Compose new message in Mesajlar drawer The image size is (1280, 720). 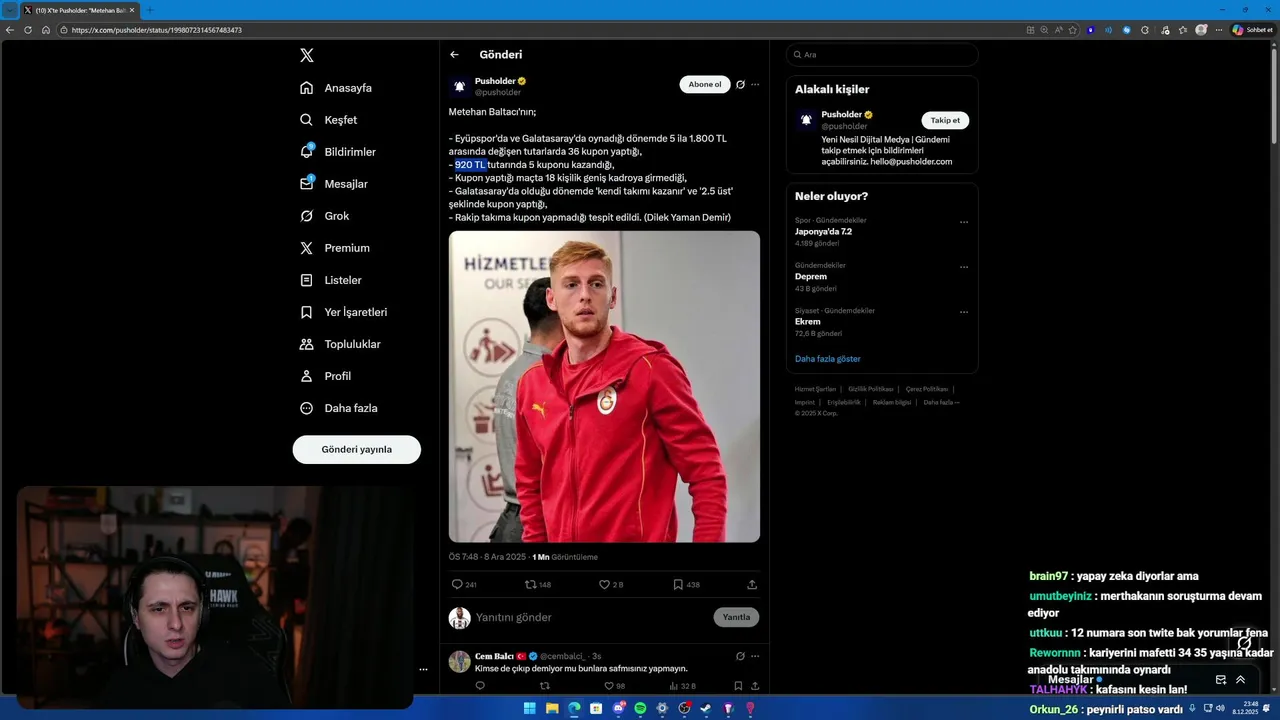click(x=1220, y=680)
